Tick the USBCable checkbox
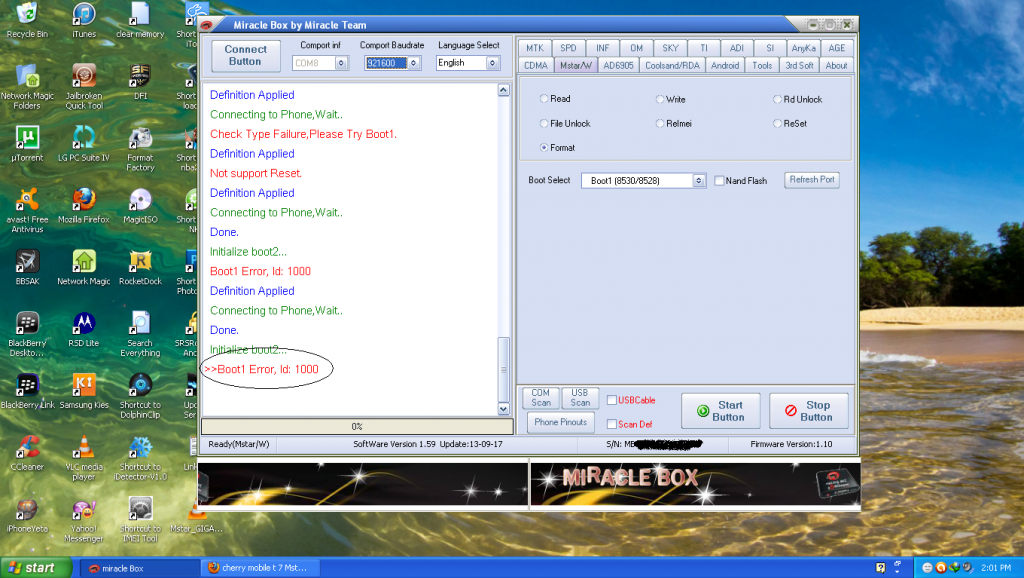Image resolution: width=1024 pixels, height=578 pixels. tap(612, 401)
